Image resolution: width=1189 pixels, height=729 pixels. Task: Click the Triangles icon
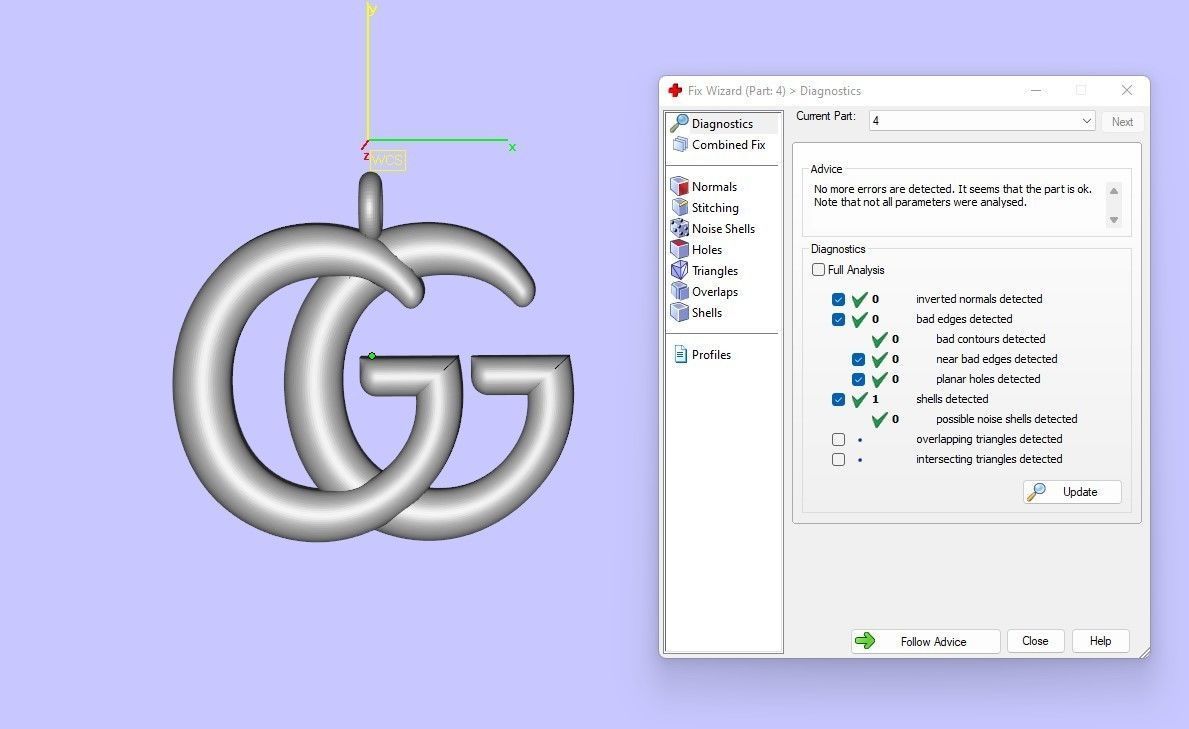tap(679, 270)
